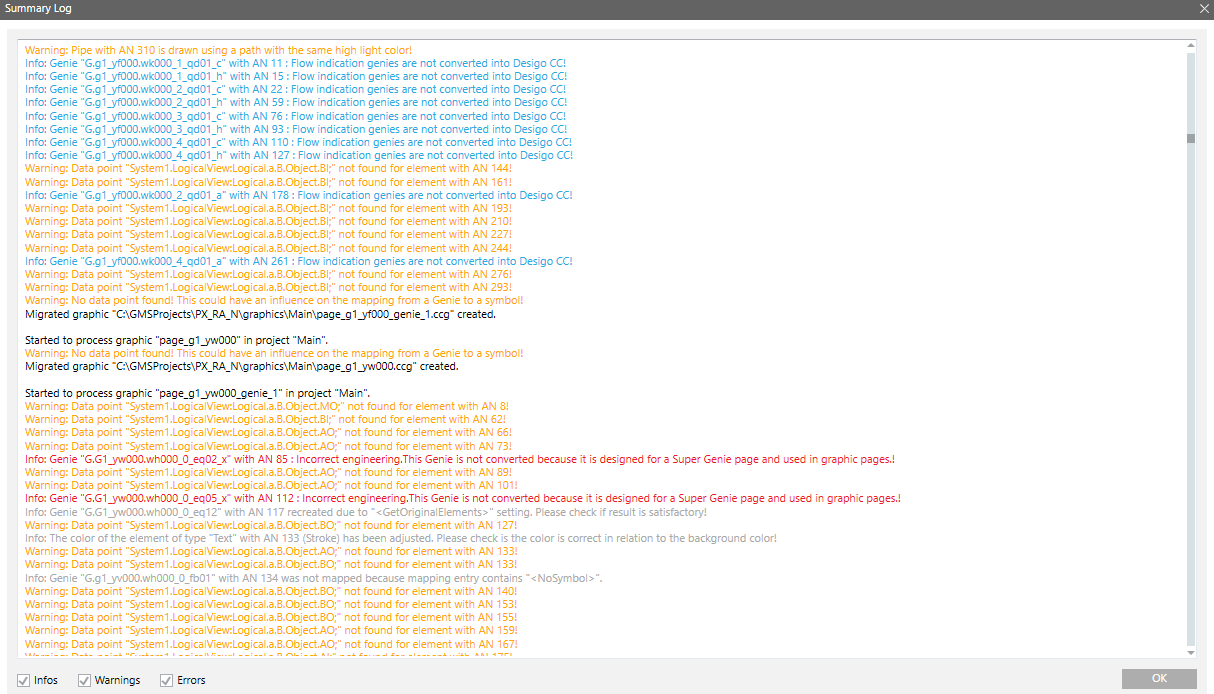Click the Genie AN 178 info line
The width and height of the screenshot is (1214, 694).
click(298, 195)
